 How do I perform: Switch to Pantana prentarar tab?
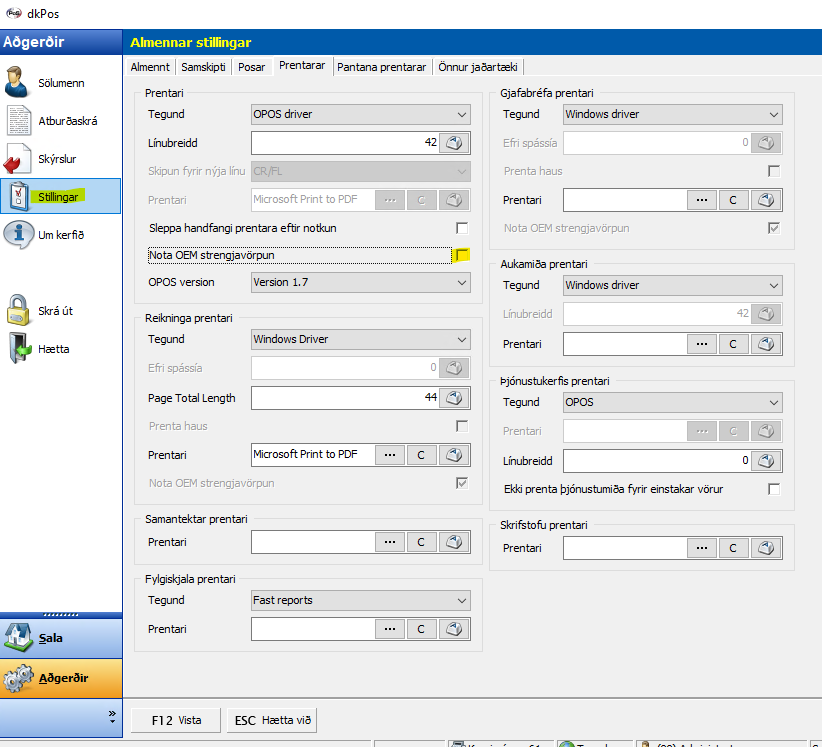(381, 67)
